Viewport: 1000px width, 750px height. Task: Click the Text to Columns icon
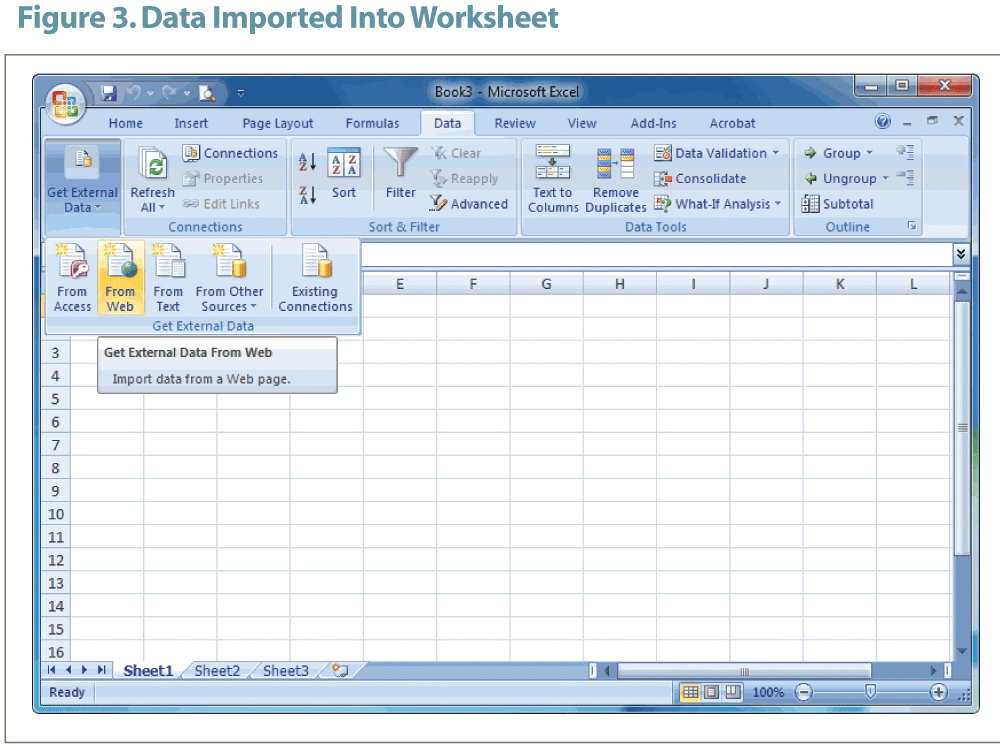pyautogui.click(x=553, y=162)
